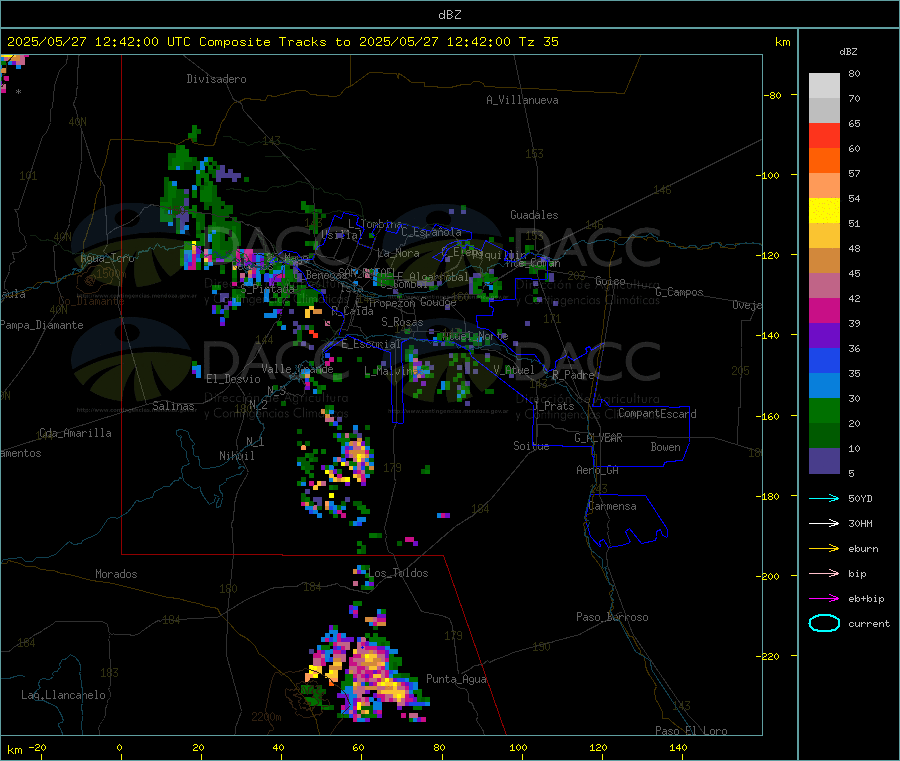Click the Los_Toldos place label
Viewport: 900px width, 761px height.
(398, 573)
